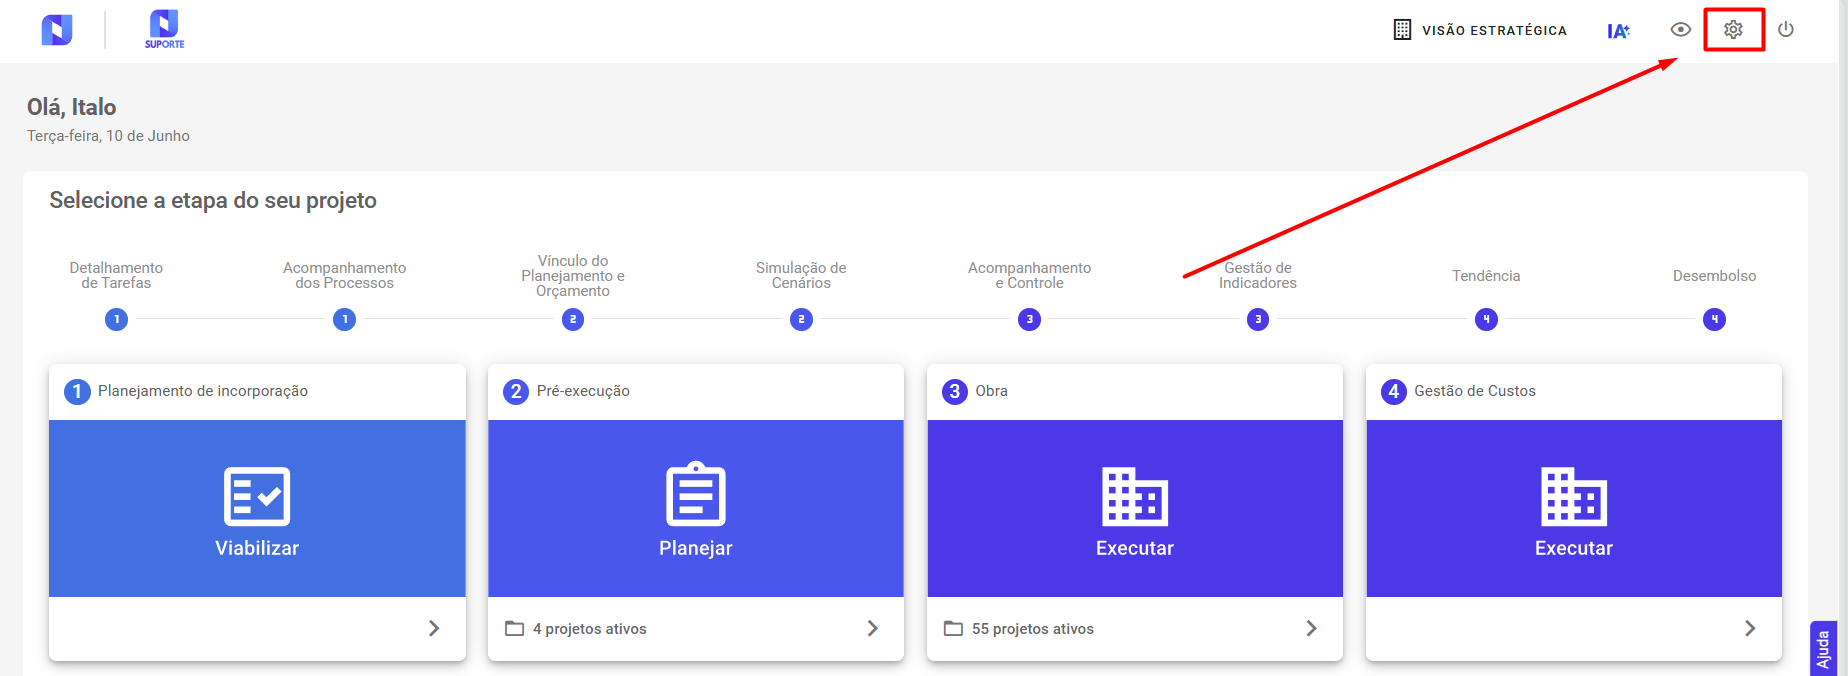Screen dimensions: 1848x676
Task: Toggle the eye visibility icon in header
Action: pos(1681,29)
